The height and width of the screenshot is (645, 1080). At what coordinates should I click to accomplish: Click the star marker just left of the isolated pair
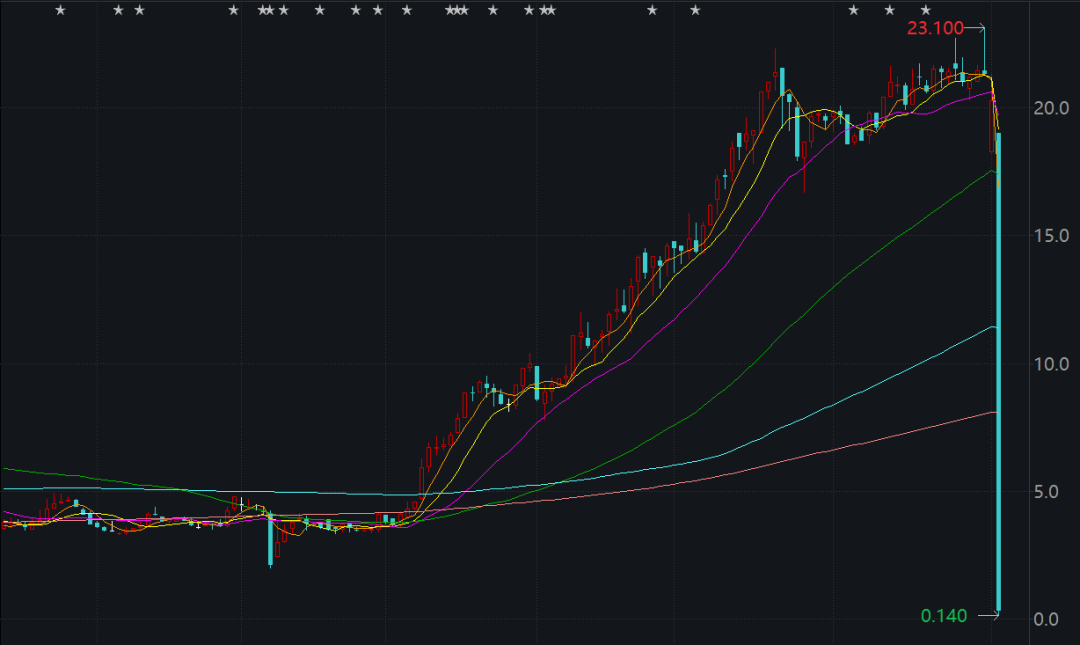(x=550, y=10)
